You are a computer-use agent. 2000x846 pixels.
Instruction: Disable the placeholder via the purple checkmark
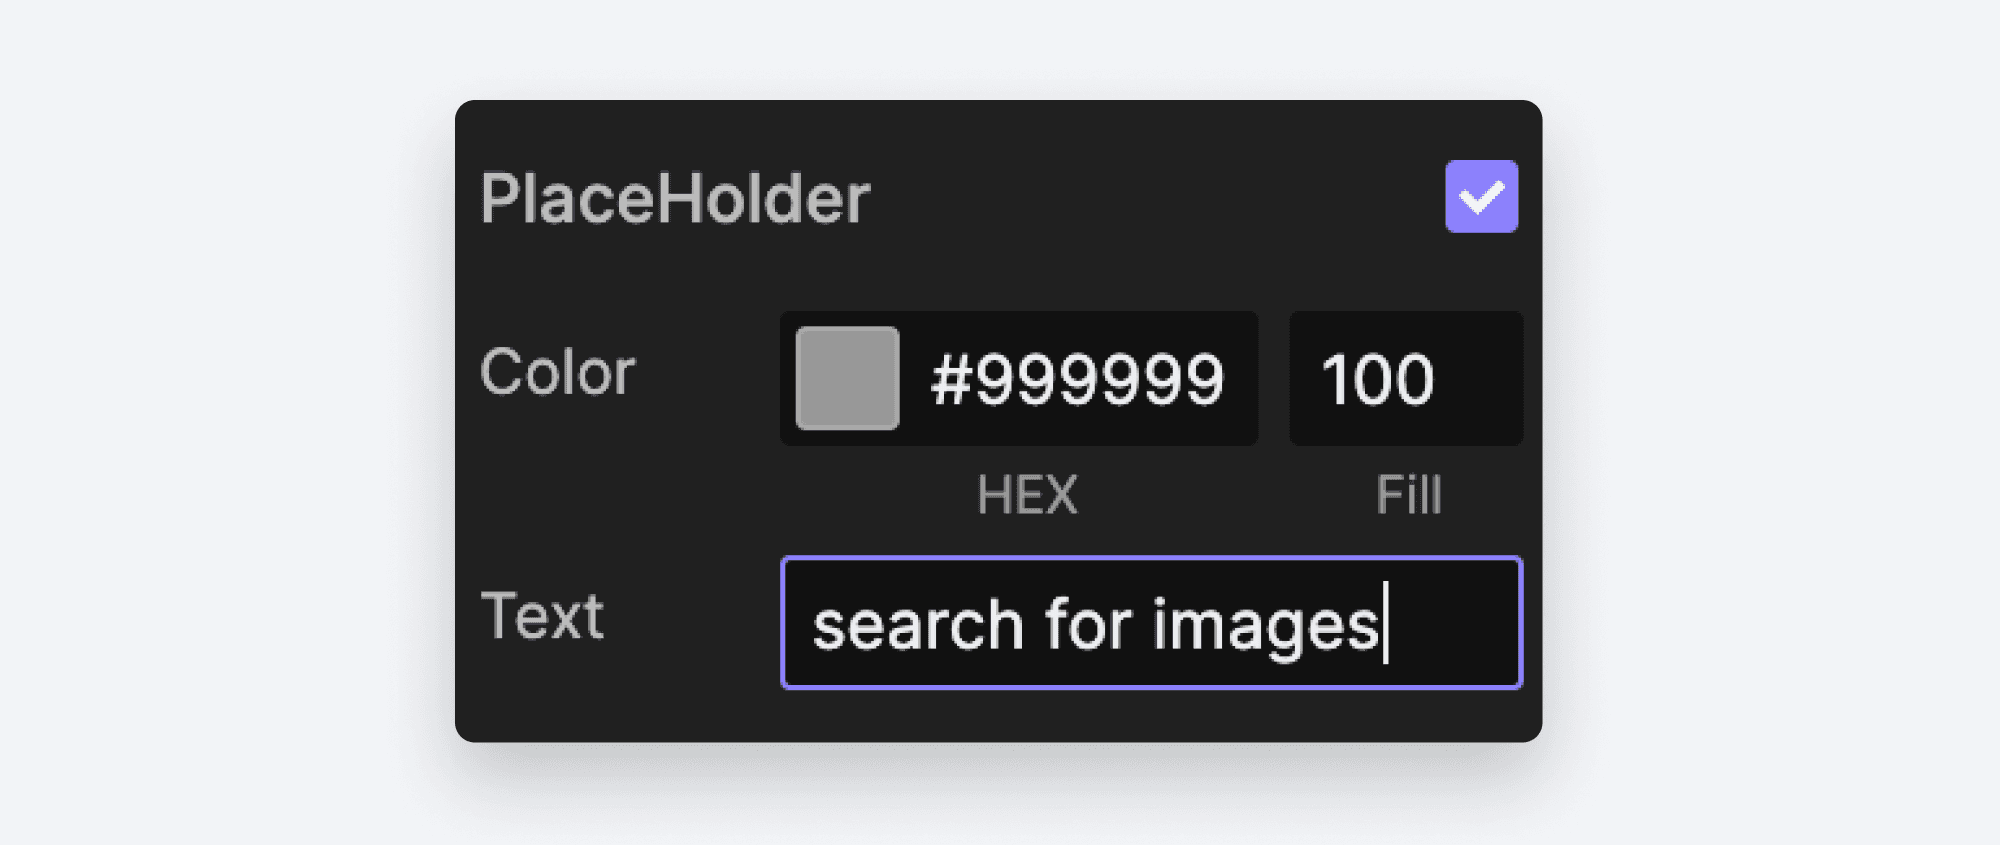[1481, 196]
